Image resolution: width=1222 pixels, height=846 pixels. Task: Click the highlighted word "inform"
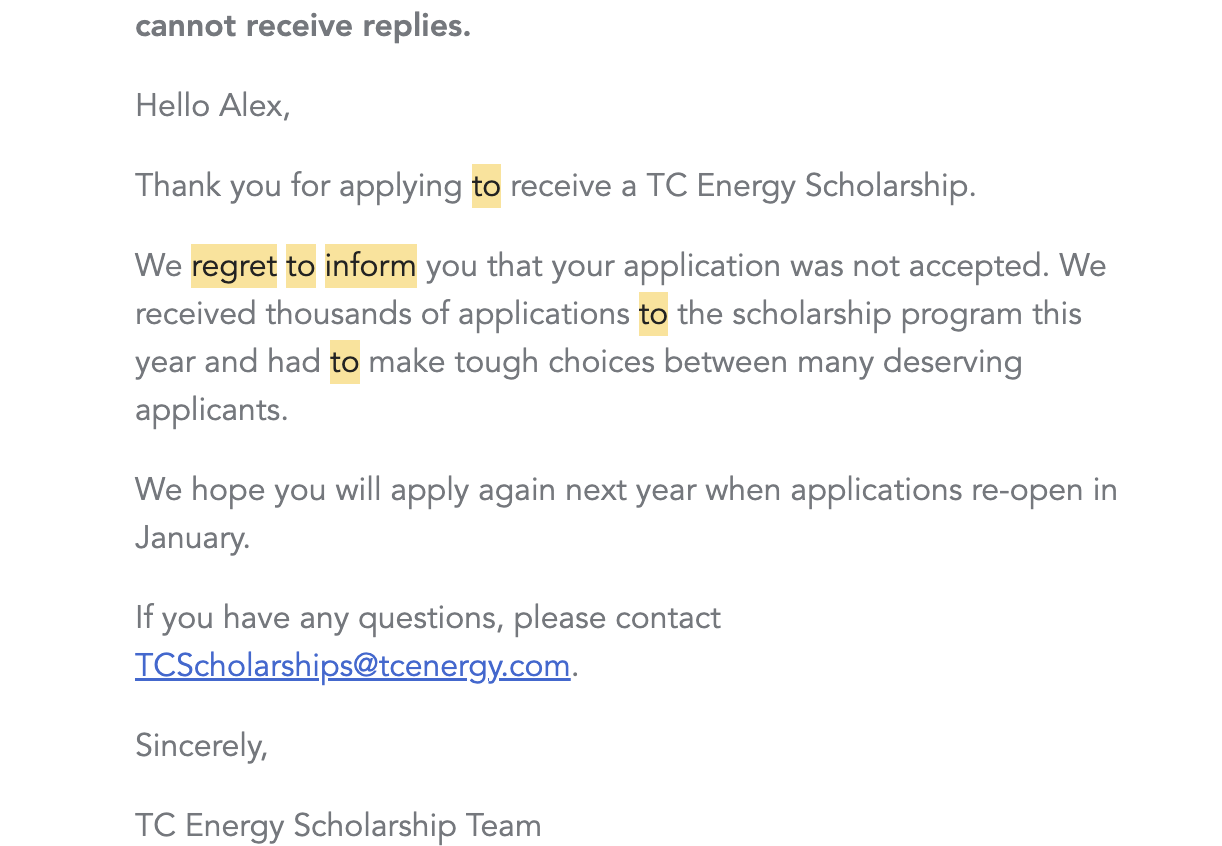370,266
